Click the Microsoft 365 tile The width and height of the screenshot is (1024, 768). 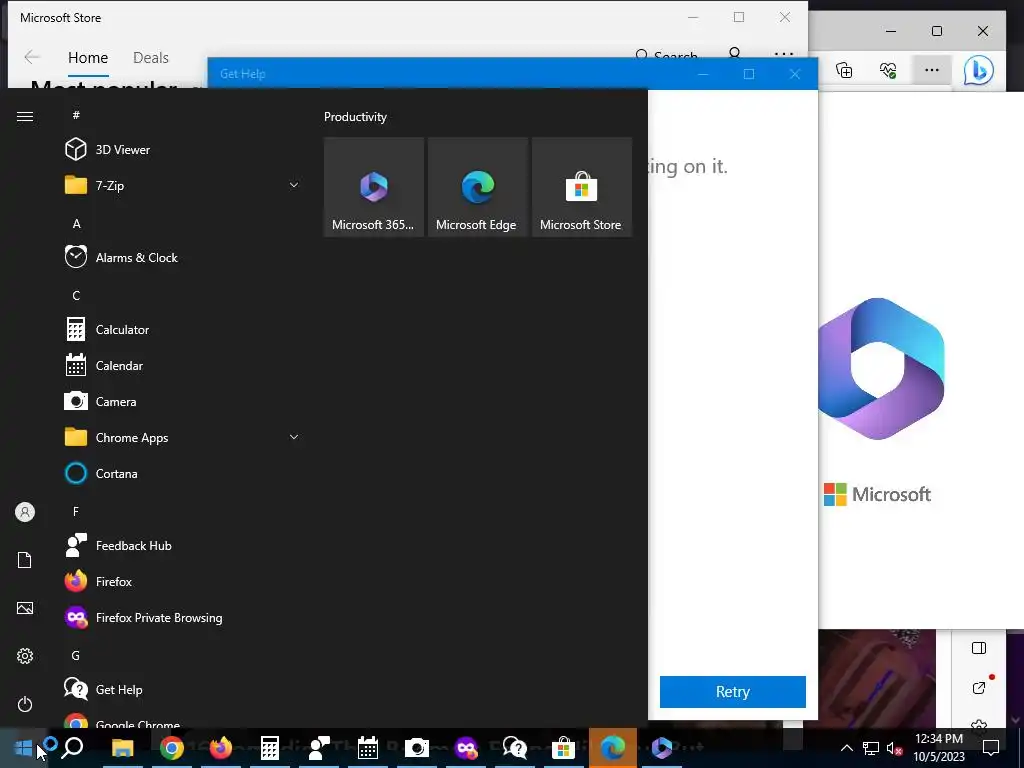[374, 187]
